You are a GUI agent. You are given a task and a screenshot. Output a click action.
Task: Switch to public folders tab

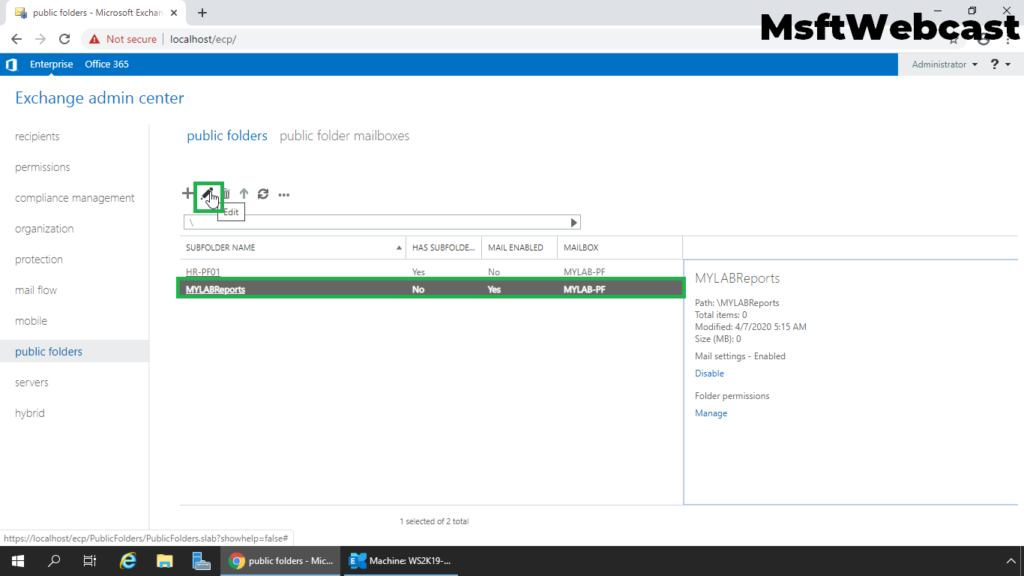(227, 136)
